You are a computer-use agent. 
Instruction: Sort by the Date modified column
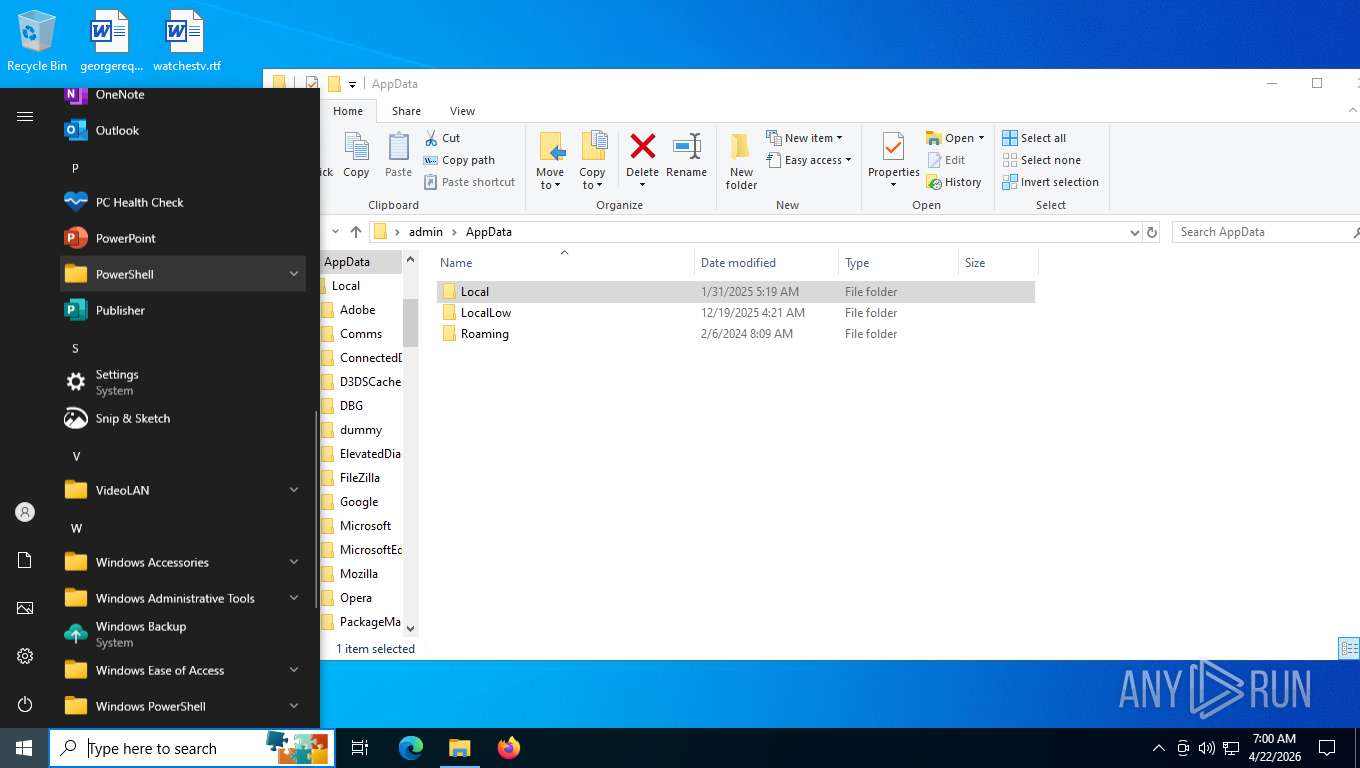point(766,263)
